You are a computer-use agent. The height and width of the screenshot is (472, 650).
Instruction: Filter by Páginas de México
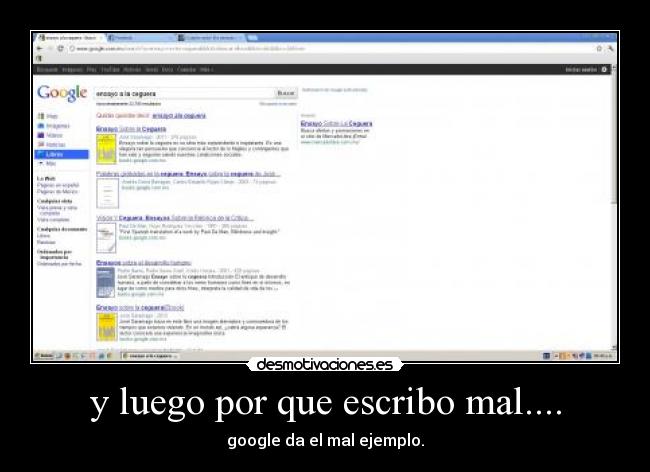pos(57,191)
